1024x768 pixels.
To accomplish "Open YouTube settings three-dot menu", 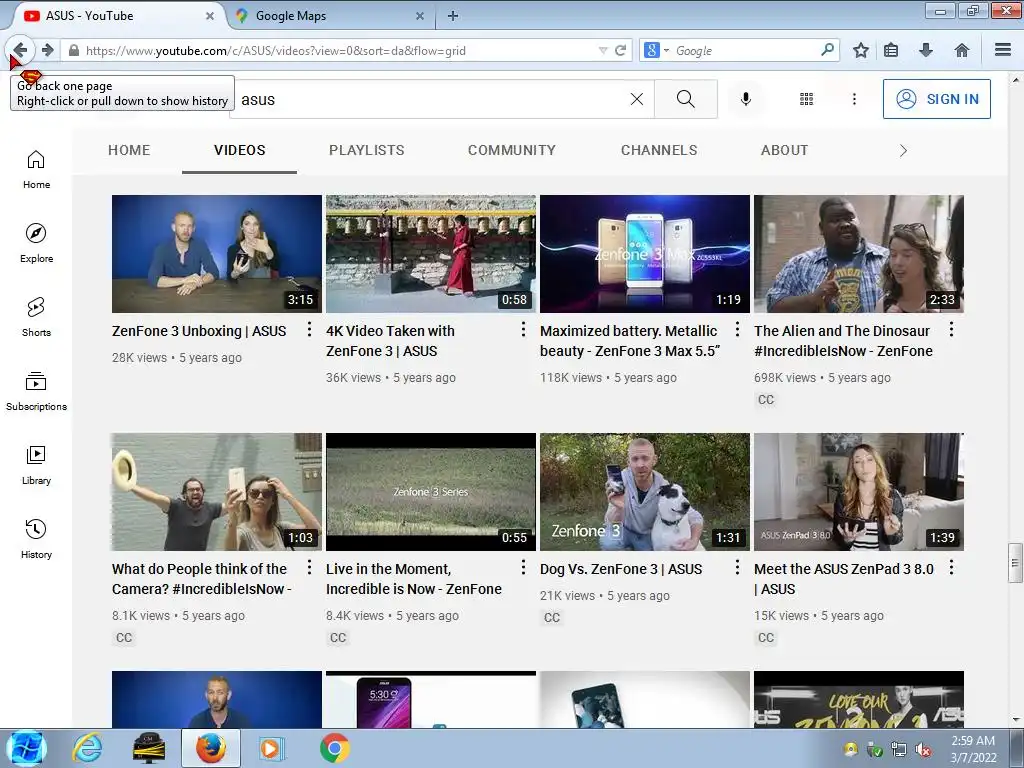I will pos(854,99).
